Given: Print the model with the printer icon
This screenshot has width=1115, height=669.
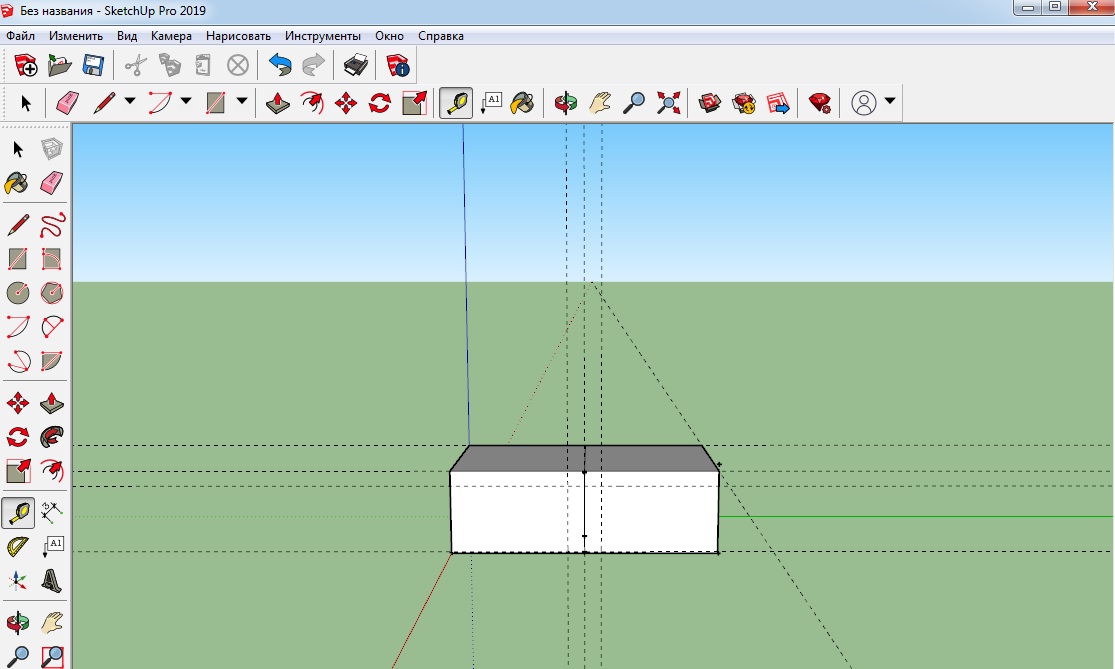Looking at the screenshot, I should 356,65.
